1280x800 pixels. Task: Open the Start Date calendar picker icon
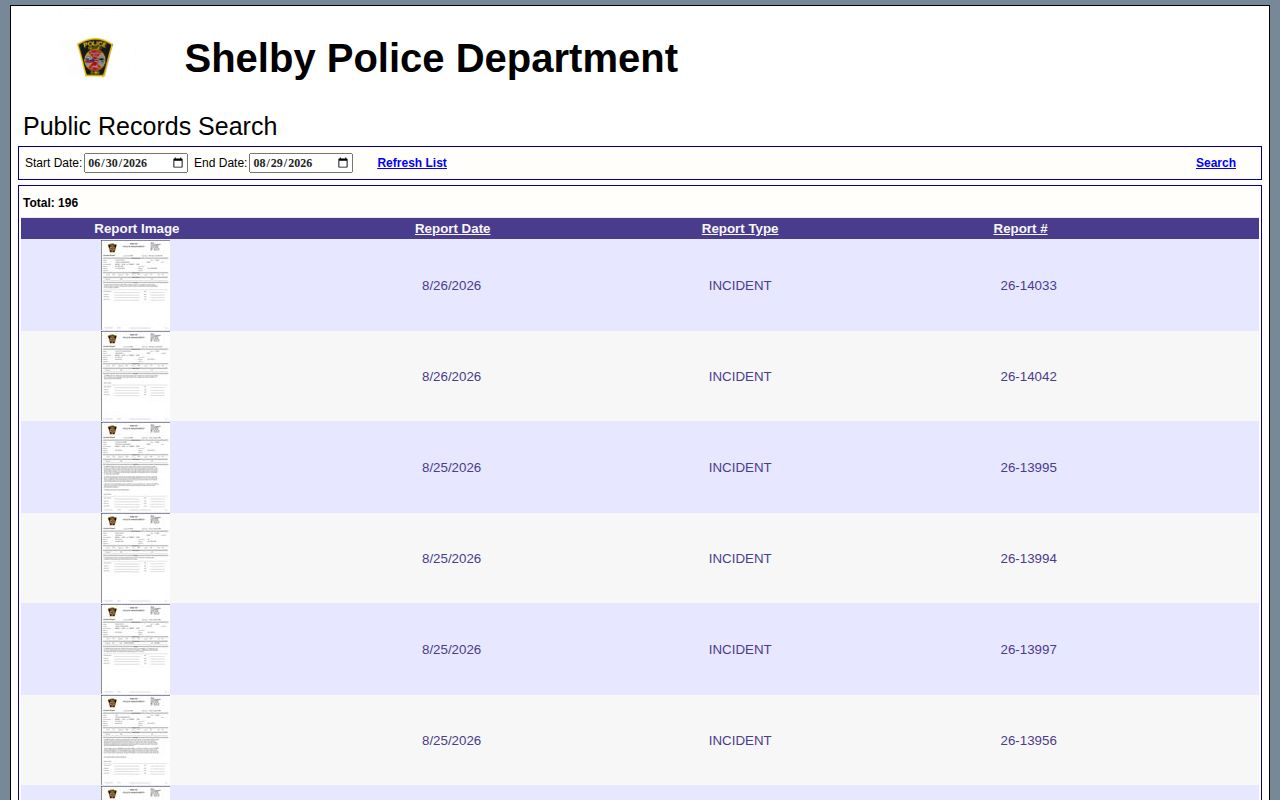(x=178, y=163)
